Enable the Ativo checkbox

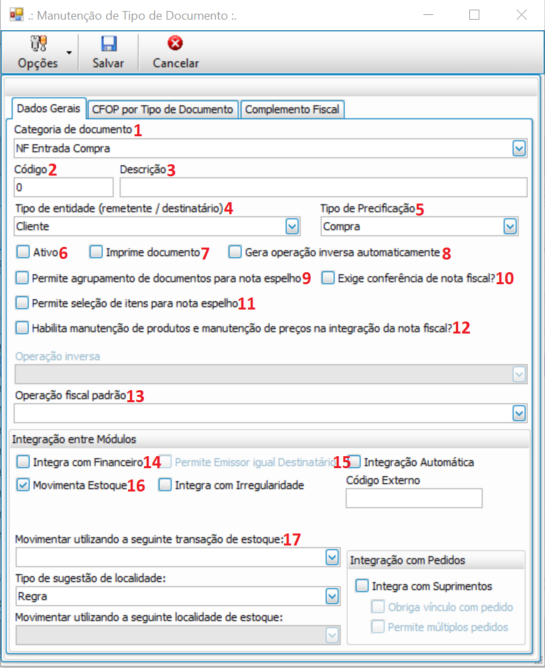coord(23,252)
